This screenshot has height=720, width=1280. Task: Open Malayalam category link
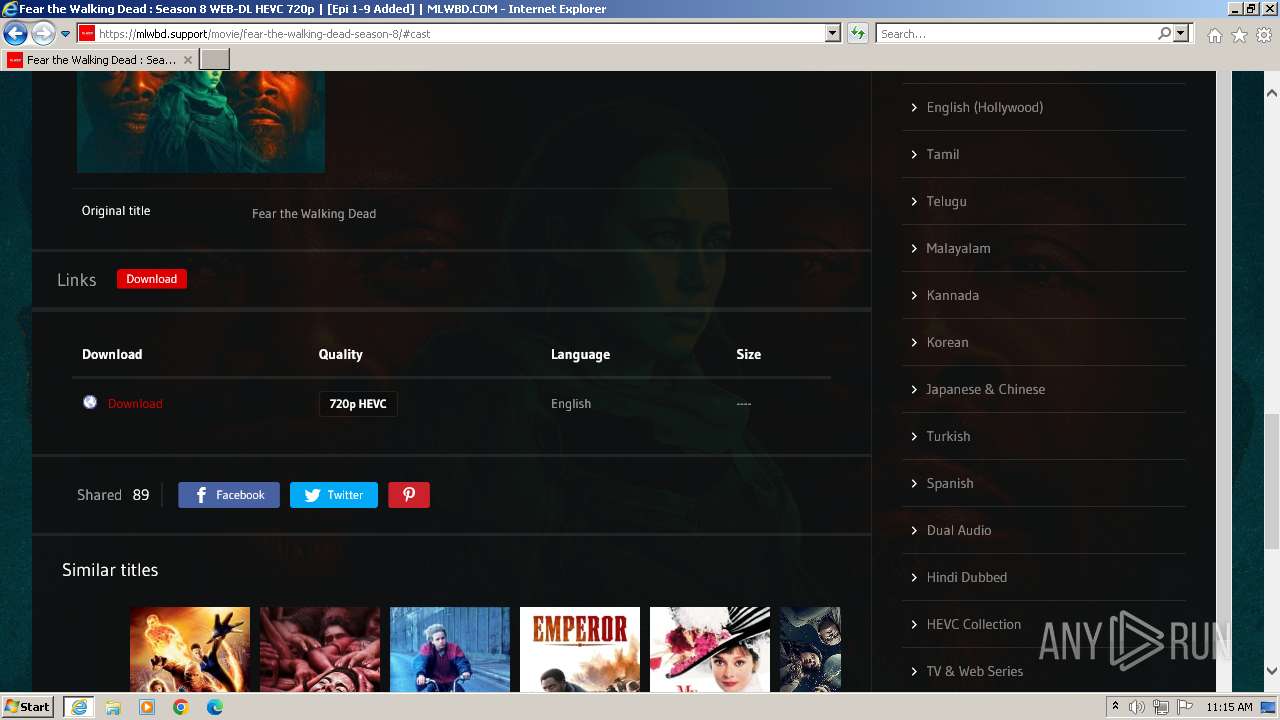pos(958,248)
